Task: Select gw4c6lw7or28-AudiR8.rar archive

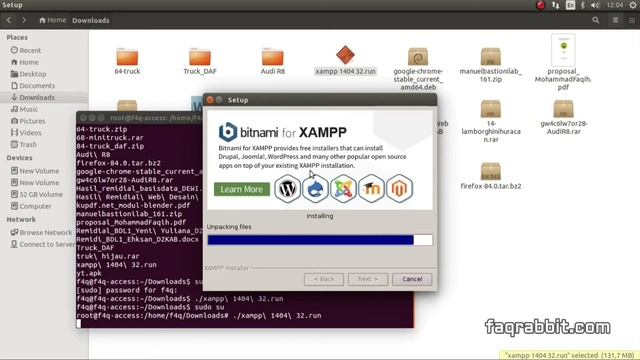Action: coord(563,118)
